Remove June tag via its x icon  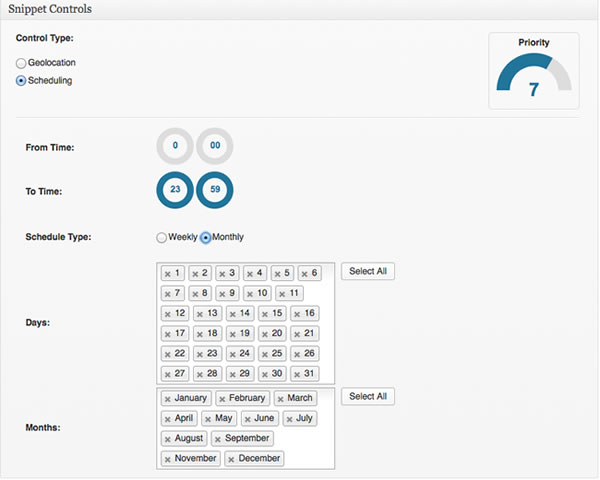(248, 419)
